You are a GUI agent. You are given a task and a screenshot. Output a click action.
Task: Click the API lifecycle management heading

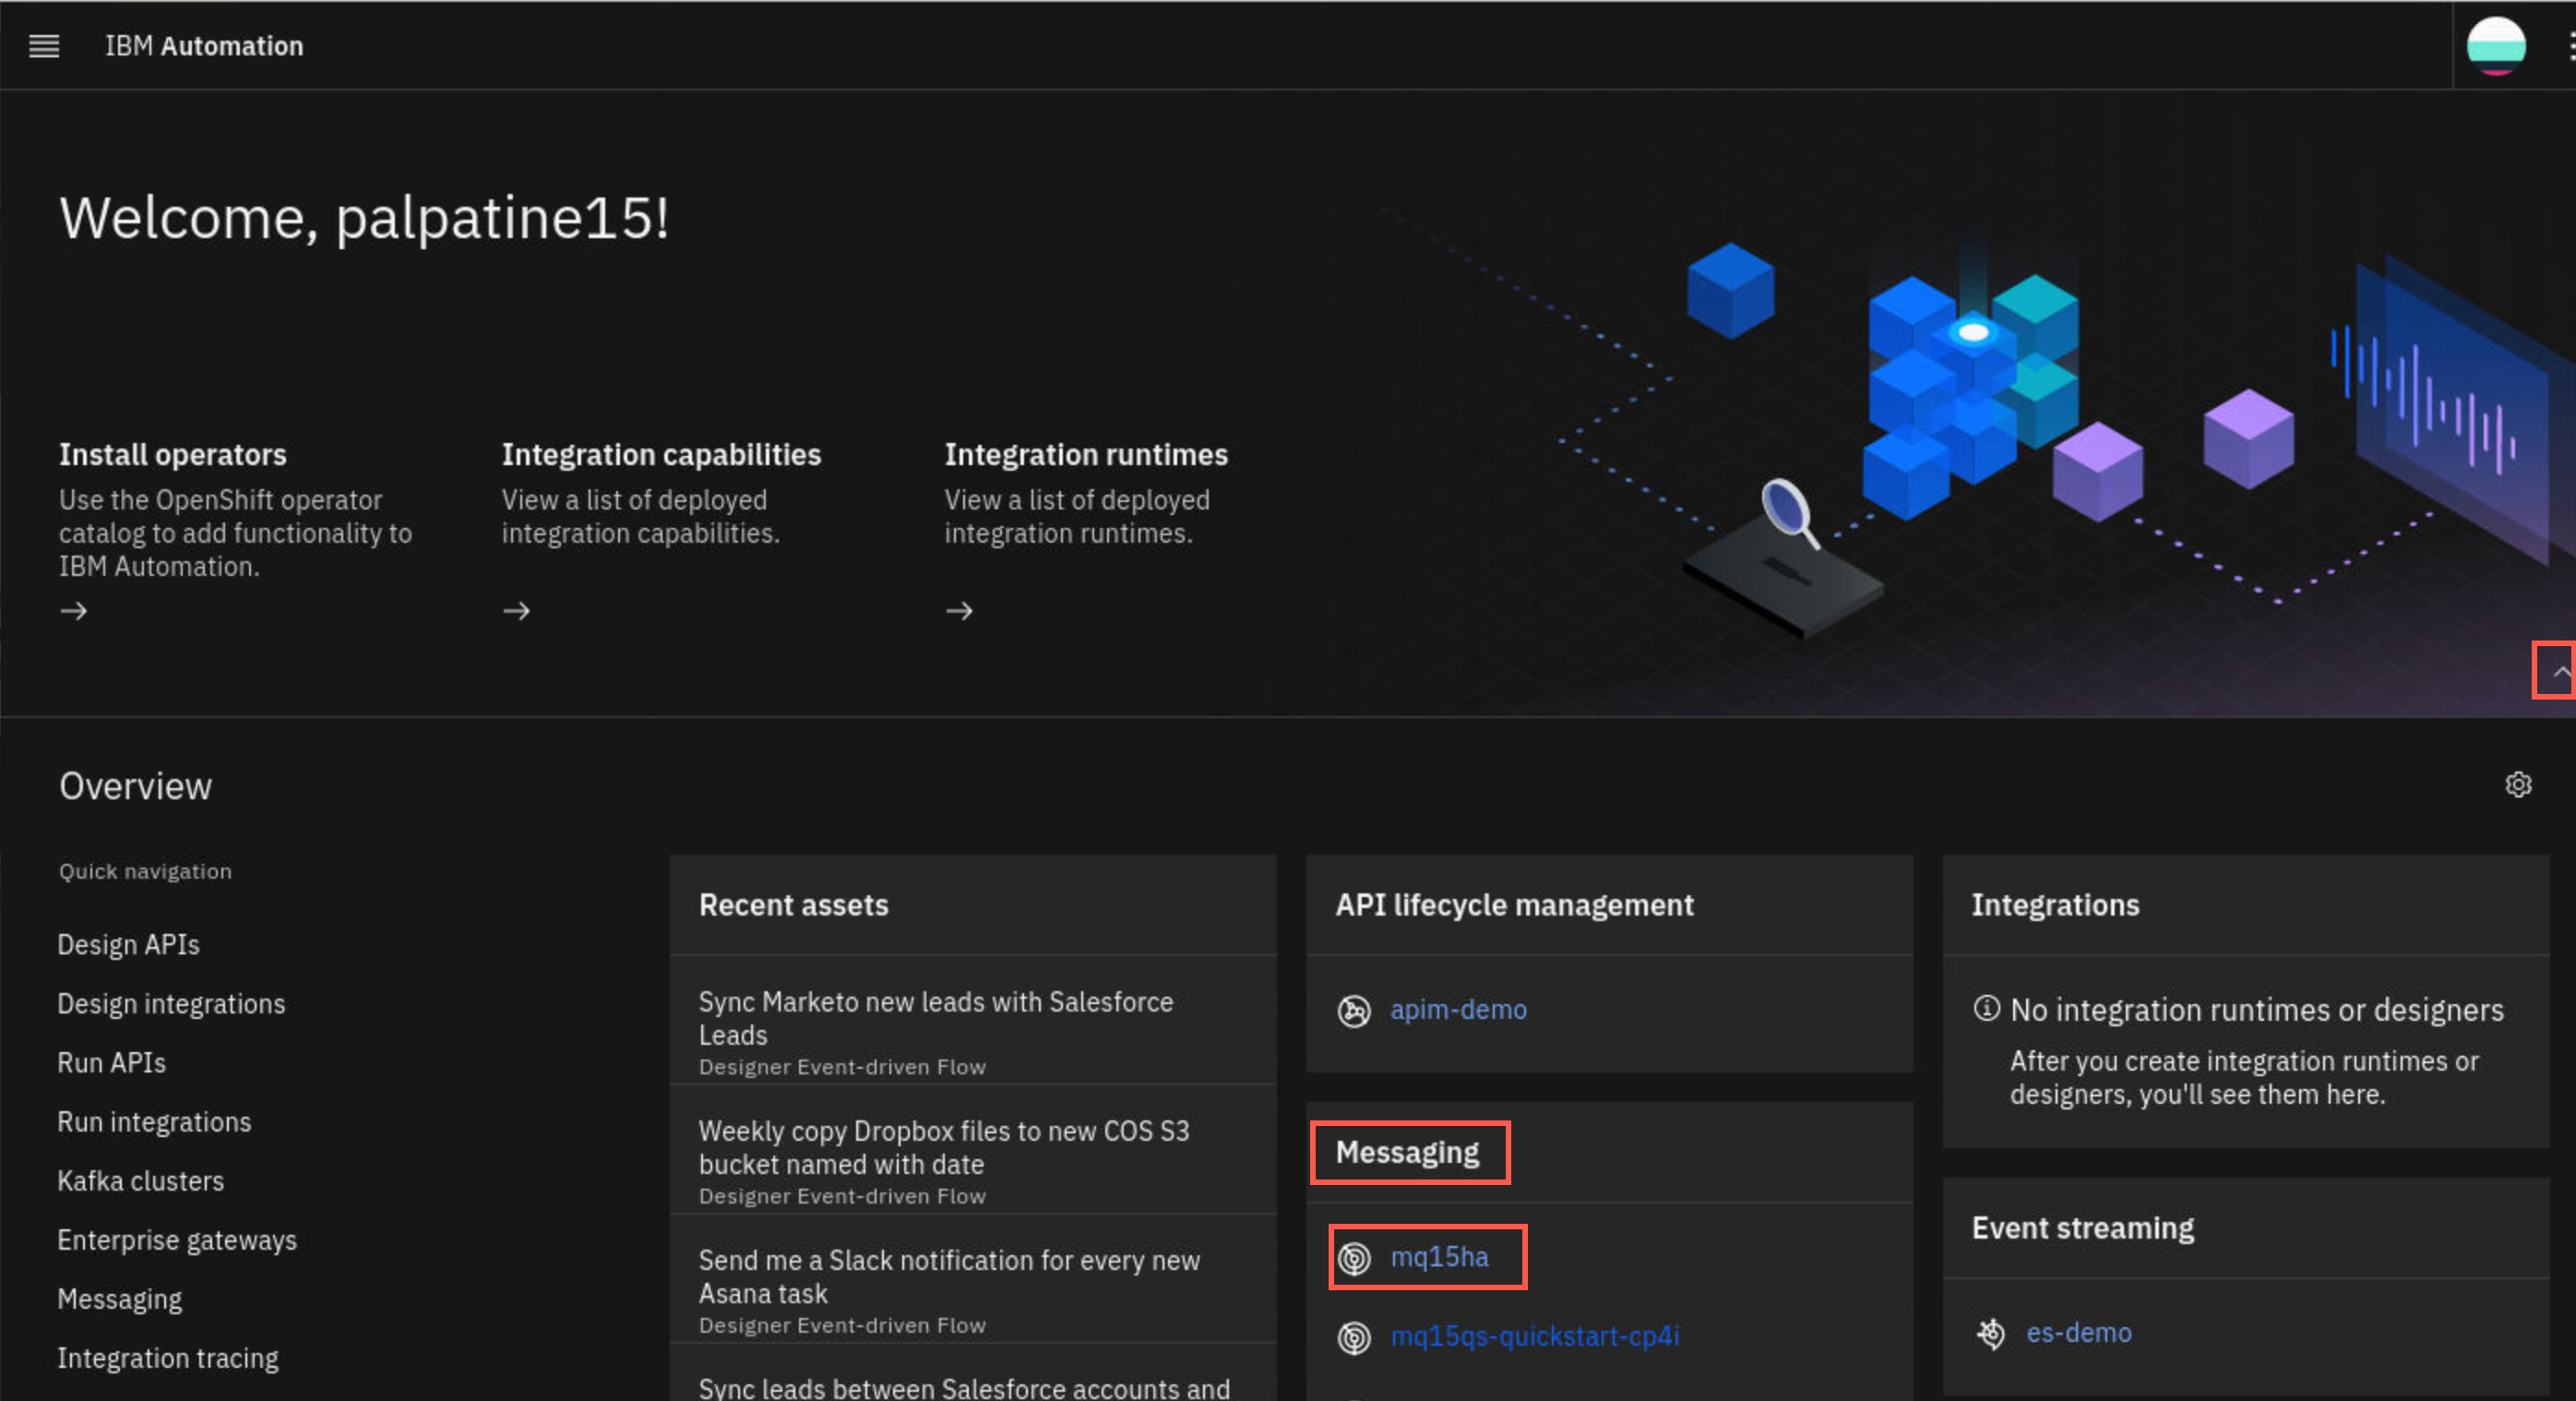pyautogui.click(x=1514, y=905)
